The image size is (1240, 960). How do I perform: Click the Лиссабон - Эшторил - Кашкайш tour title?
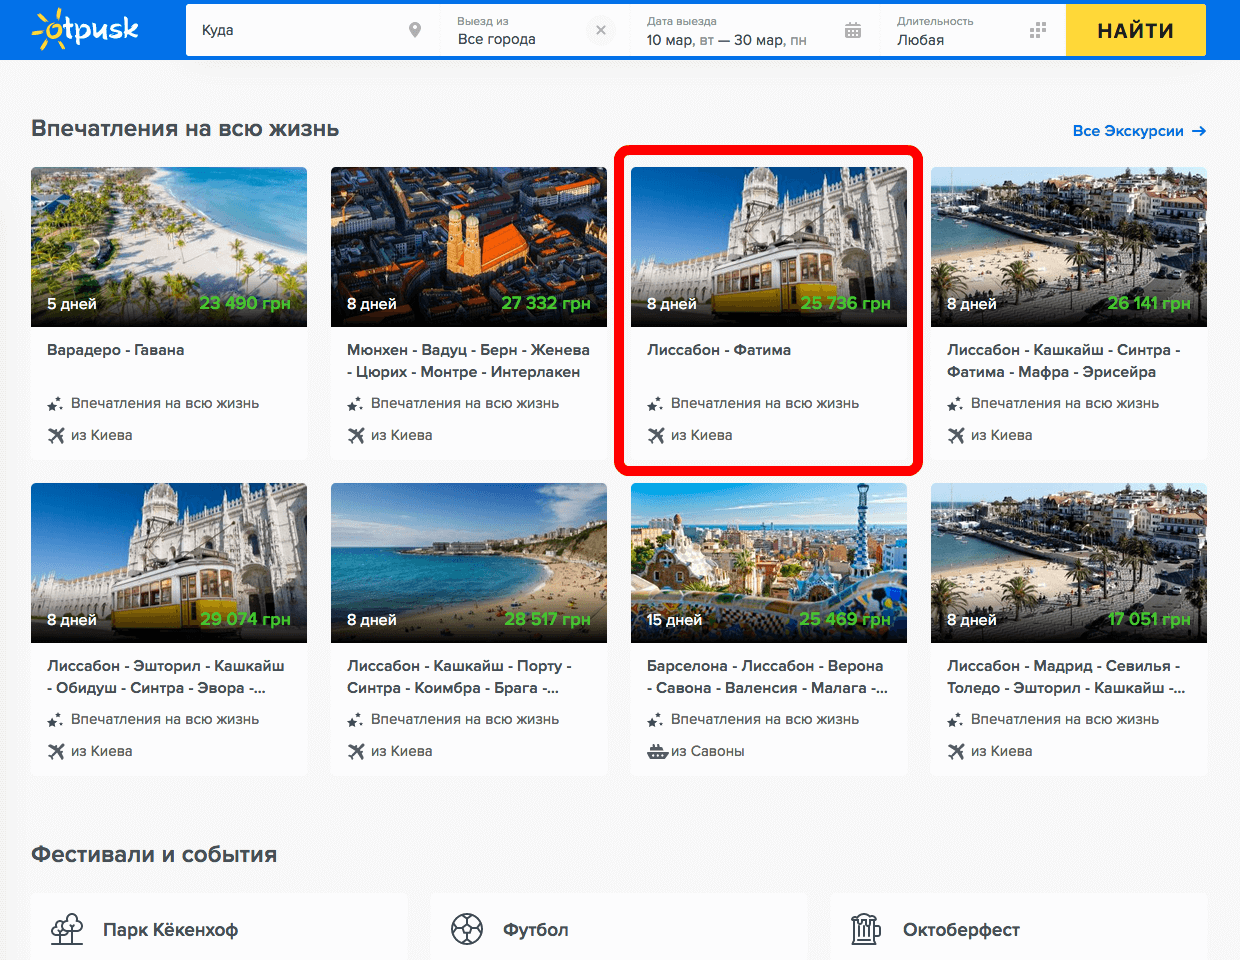coord(166,677)
